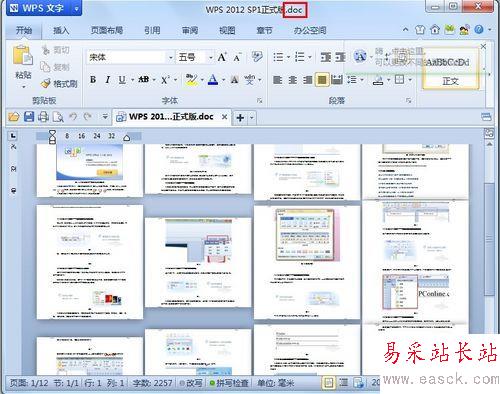Switch to the 视图 tab

click(227, 31)
